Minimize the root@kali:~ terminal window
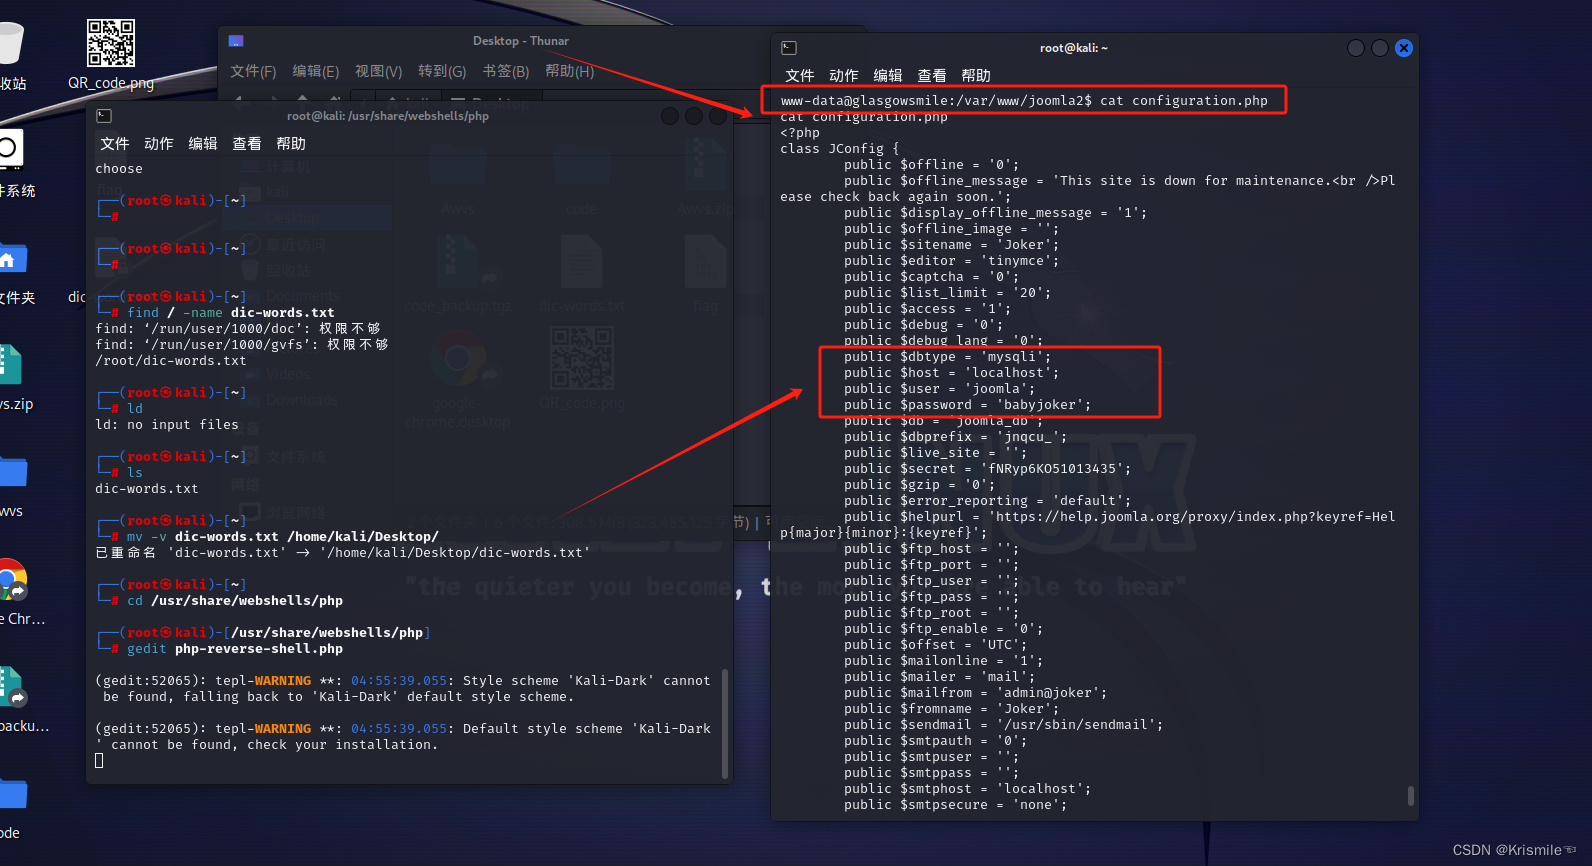Screen dimensions: 1592x866 1356,48
